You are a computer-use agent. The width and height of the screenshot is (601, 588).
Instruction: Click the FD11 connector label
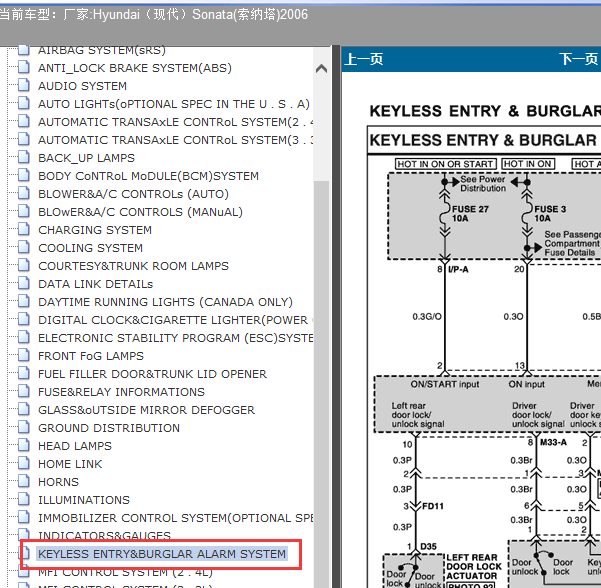click(x=433, y=506)
